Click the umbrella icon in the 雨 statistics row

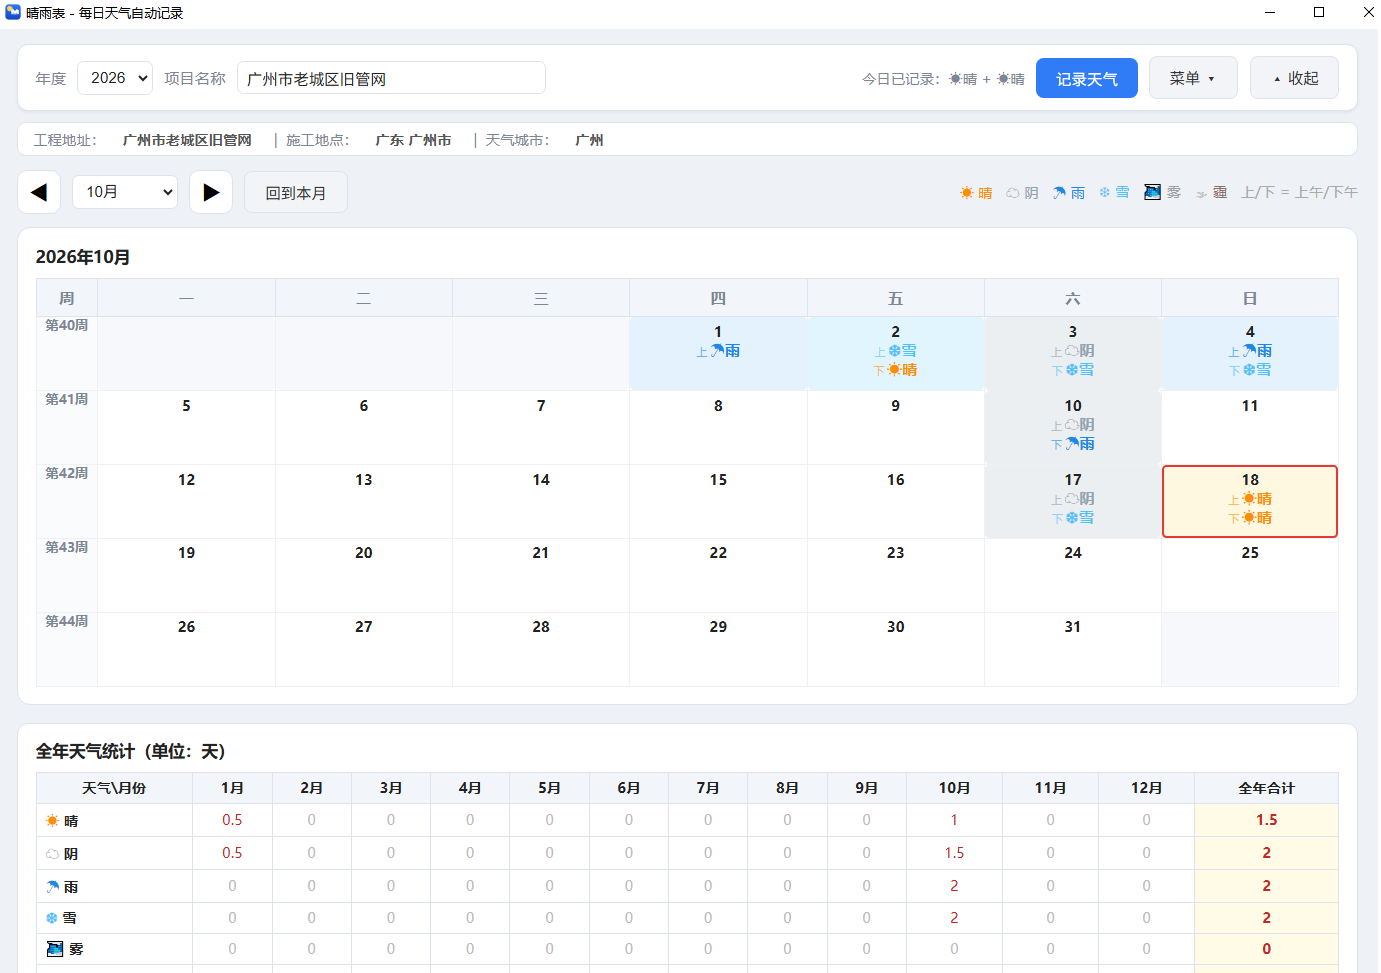coord(53,887)
